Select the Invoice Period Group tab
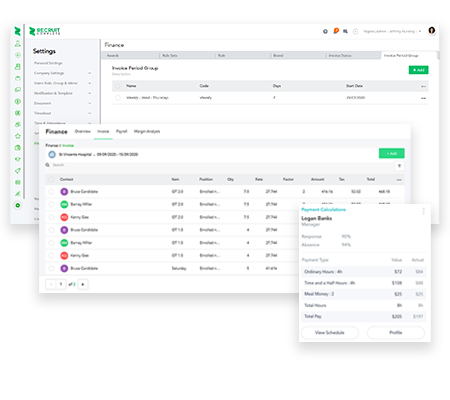Screen dimensions: 450x400 pos(408,55)
